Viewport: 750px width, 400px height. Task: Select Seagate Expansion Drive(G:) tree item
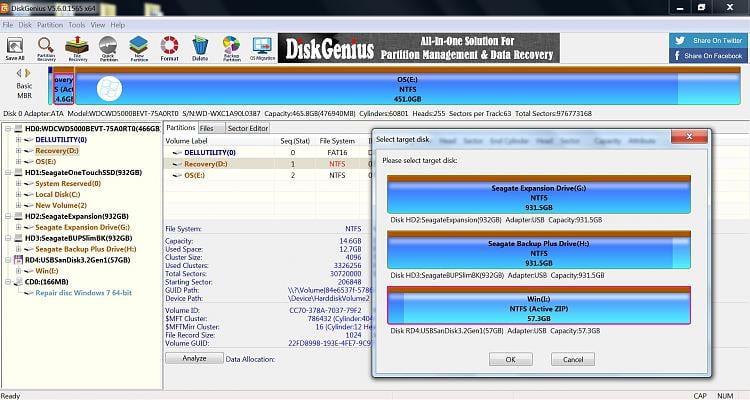pyautogui.click(x=82, y=227)
